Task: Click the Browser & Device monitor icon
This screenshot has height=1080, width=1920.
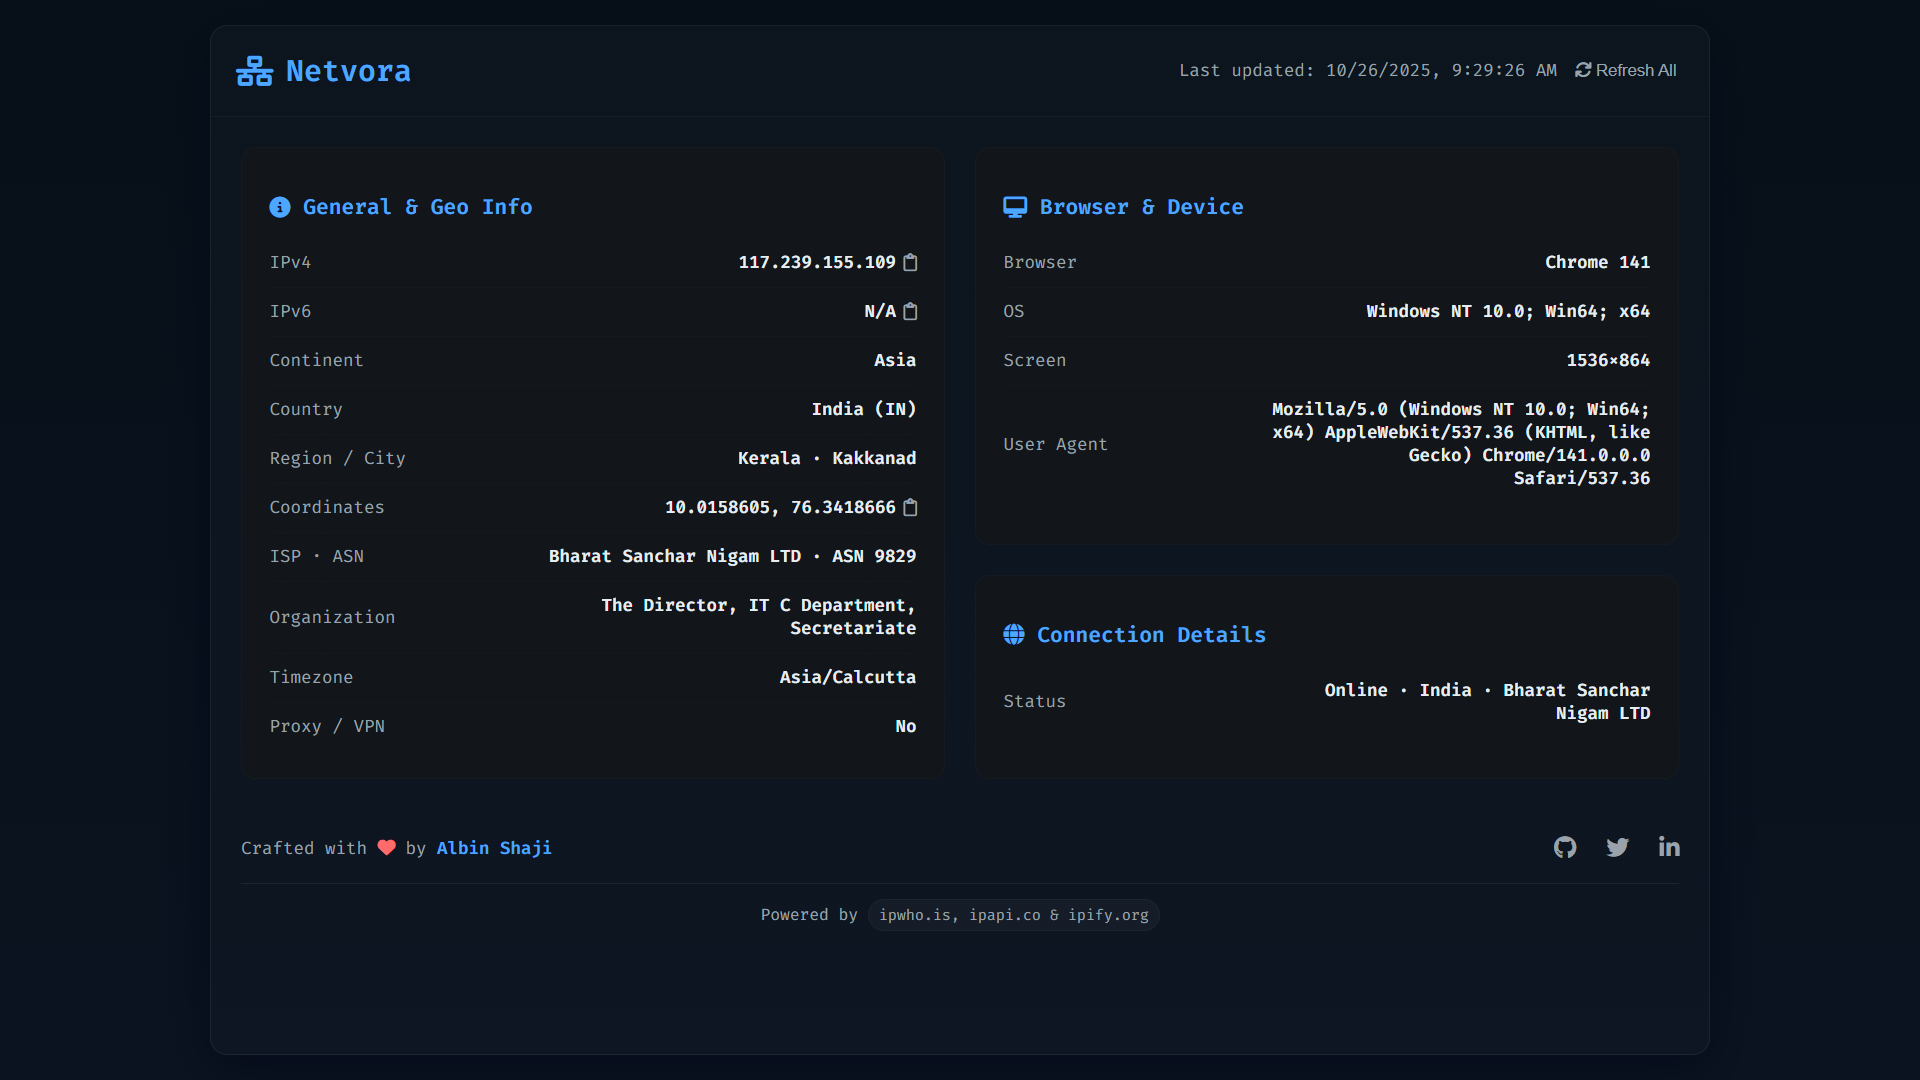Action: pos(1015,207)
